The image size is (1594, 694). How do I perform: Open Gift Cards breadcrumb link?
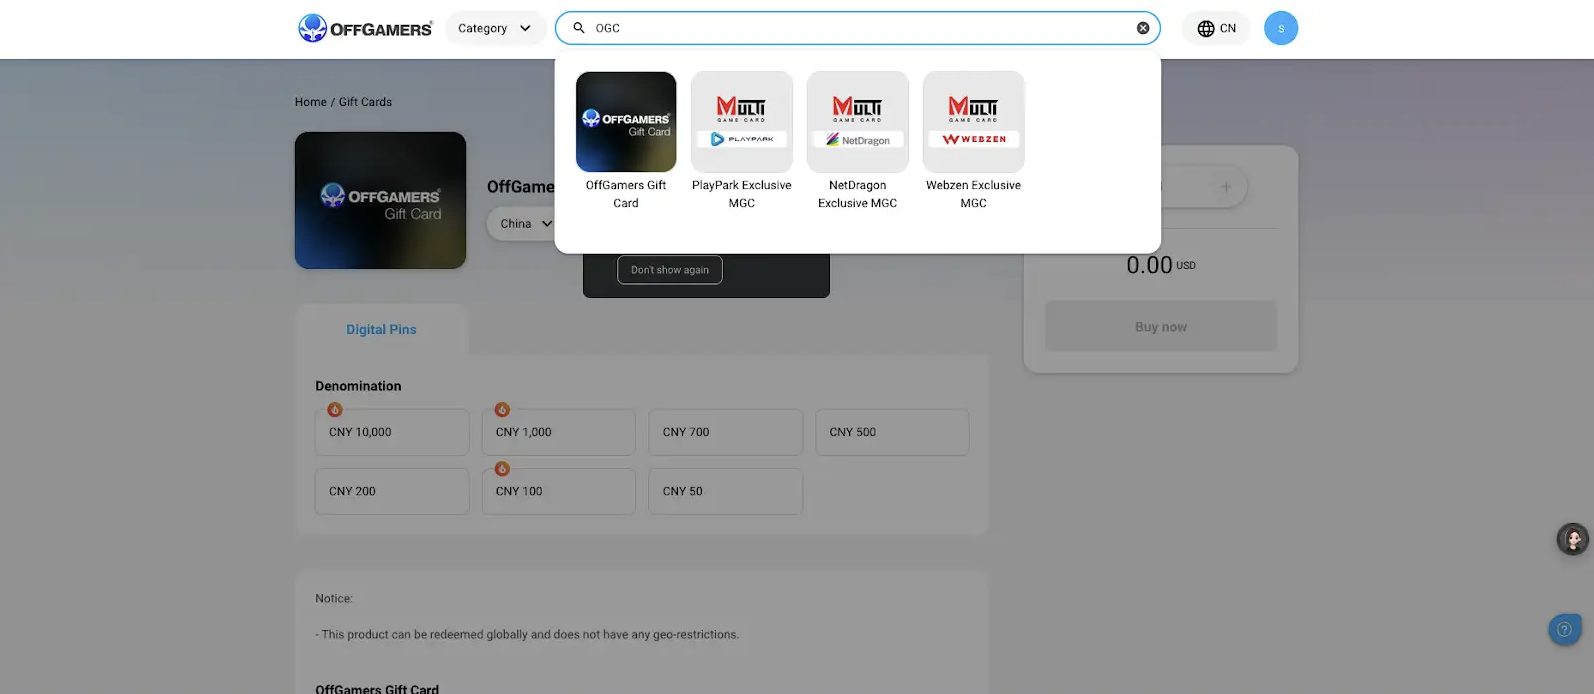365,102
